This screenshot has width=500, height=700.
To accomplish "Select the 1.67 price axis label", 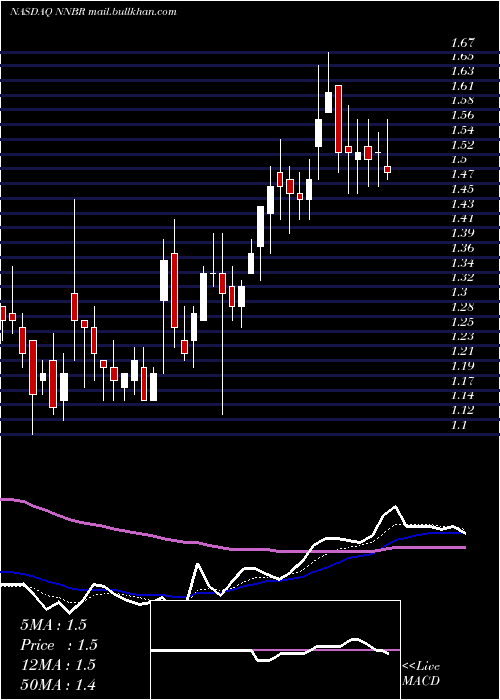I will tap(462, 43).
